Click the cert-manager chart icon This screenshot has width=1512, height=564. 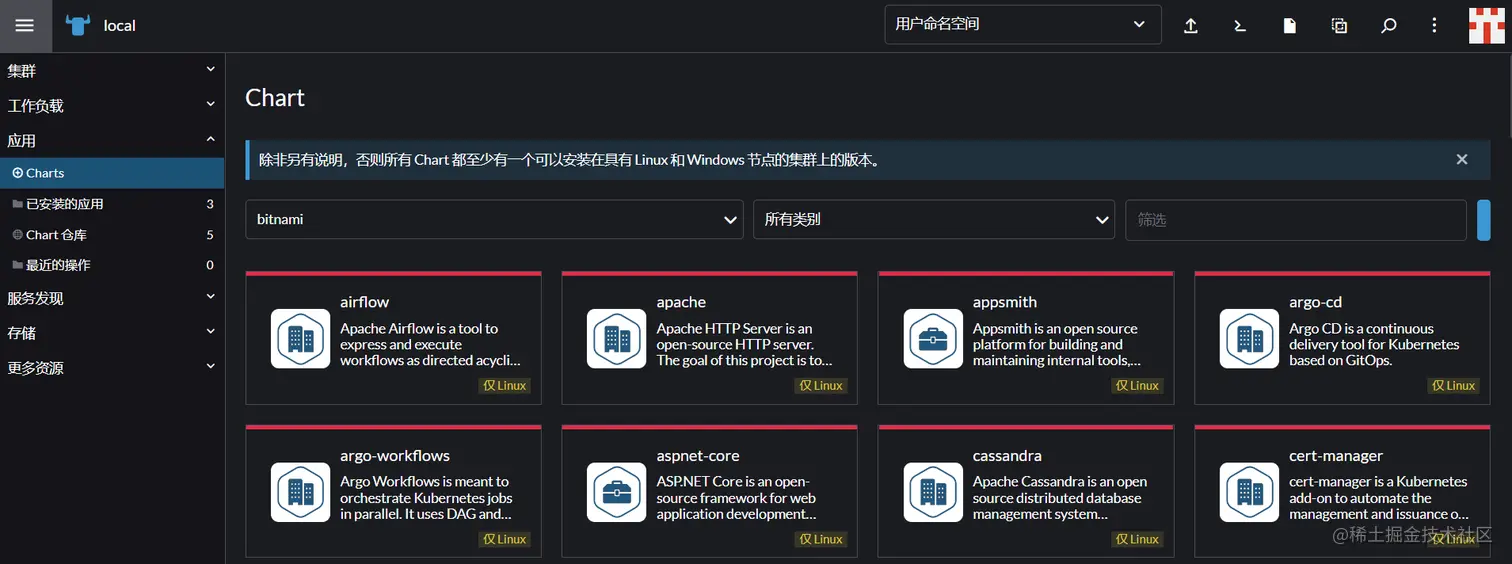tap(1249, 492)
